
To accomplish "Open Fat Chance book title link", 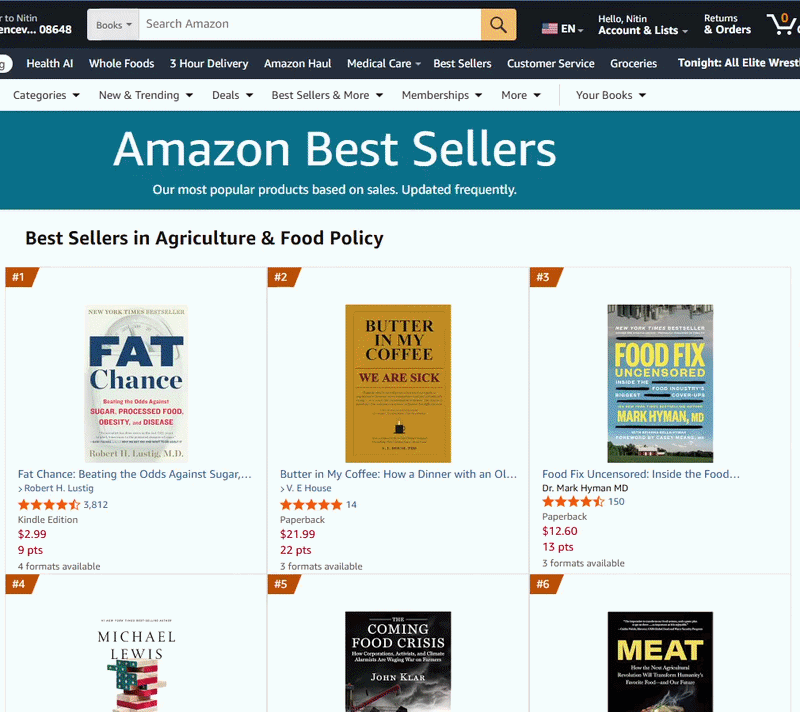I will pyautogui.click(x=135, y=474).
